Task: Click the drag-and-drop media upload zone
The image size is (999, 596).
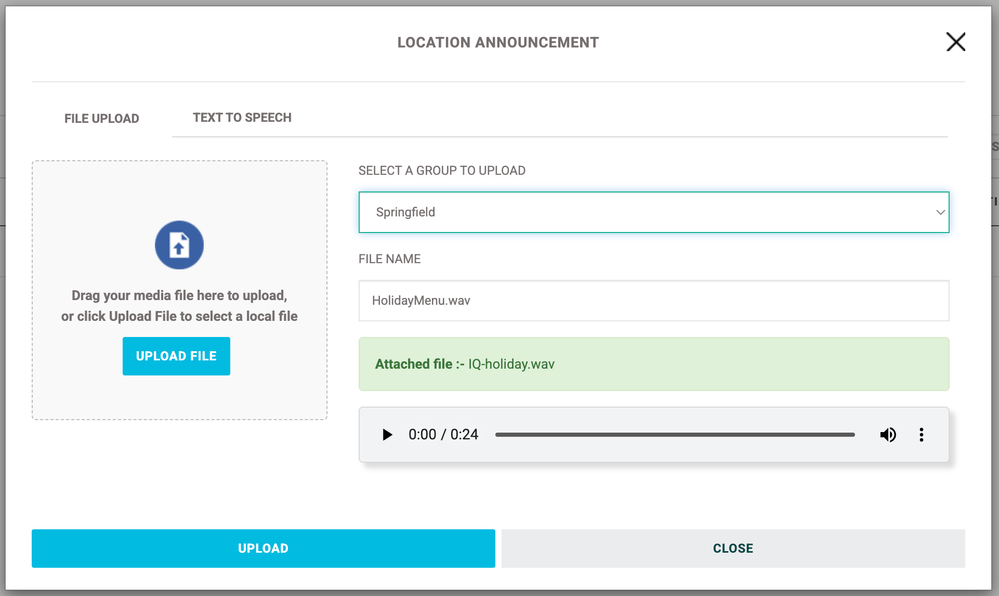Action: click(178, 290)
